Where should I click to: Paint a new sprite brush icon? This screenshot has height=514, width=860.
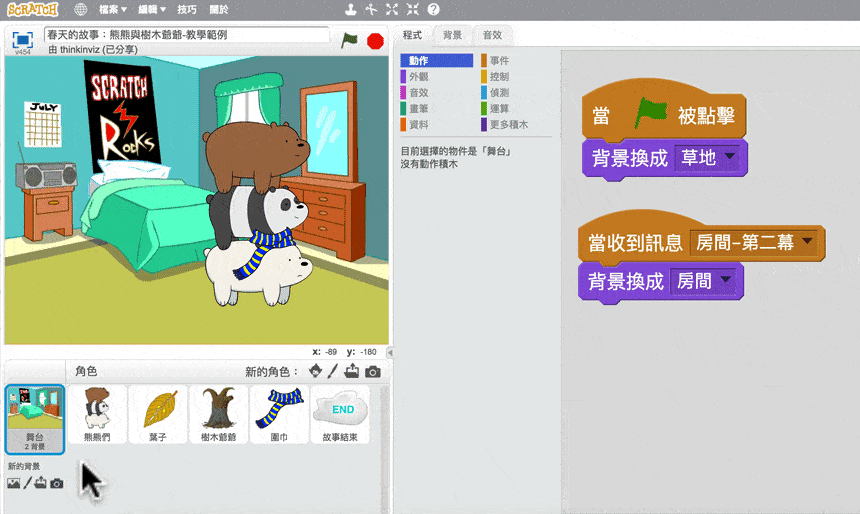click(x=332, y=371)
